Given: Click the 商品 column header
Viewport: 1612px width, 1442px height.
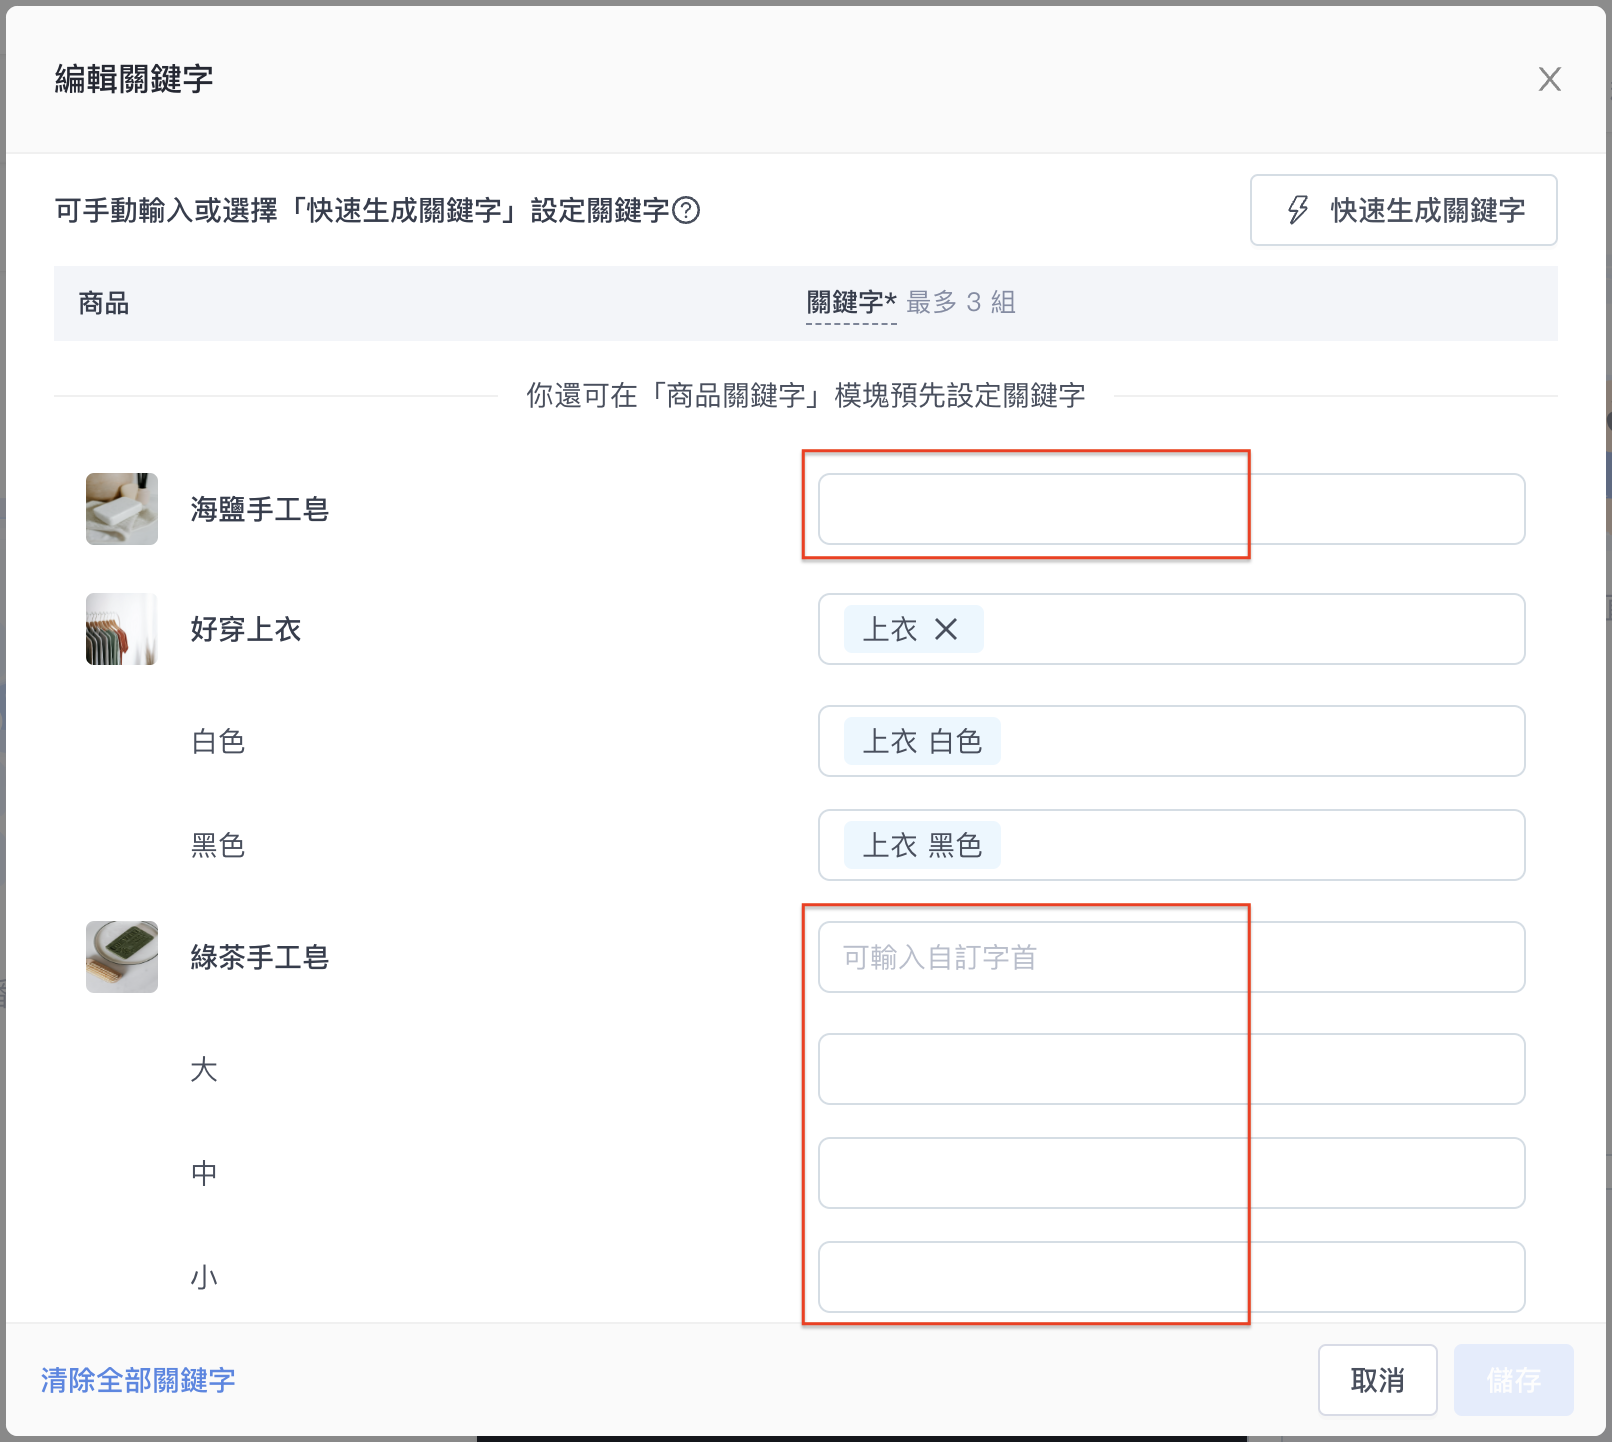Looking at the screenshot, I should (104, 303).
